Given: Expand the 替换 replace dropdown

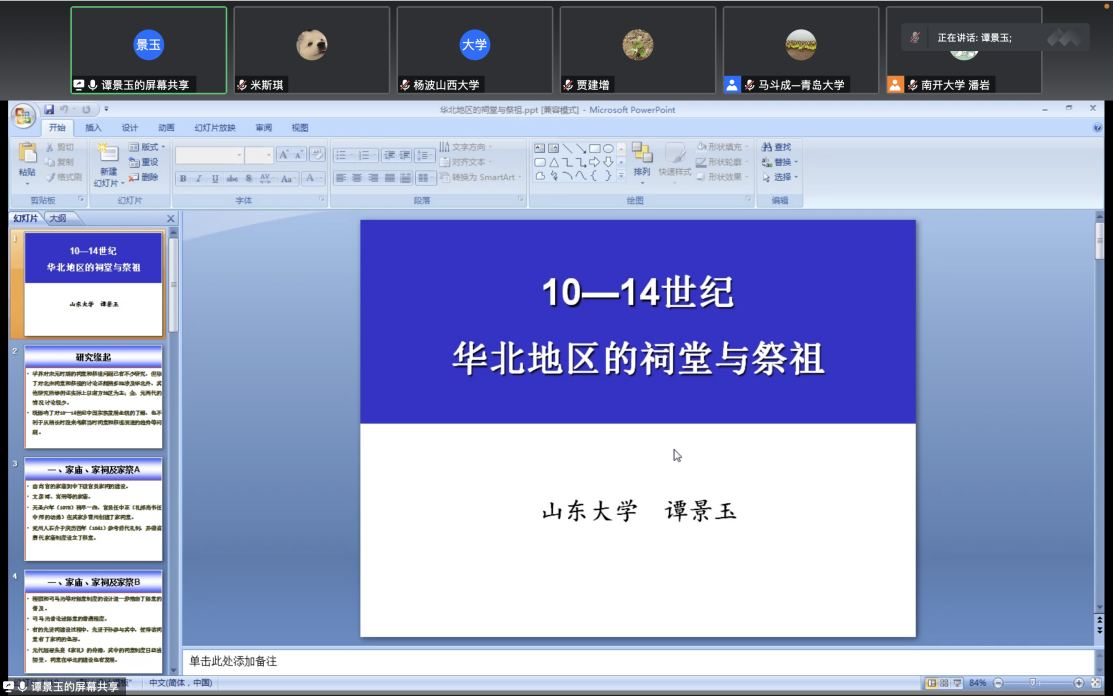Looking at the screenshot, I should 796,162.
